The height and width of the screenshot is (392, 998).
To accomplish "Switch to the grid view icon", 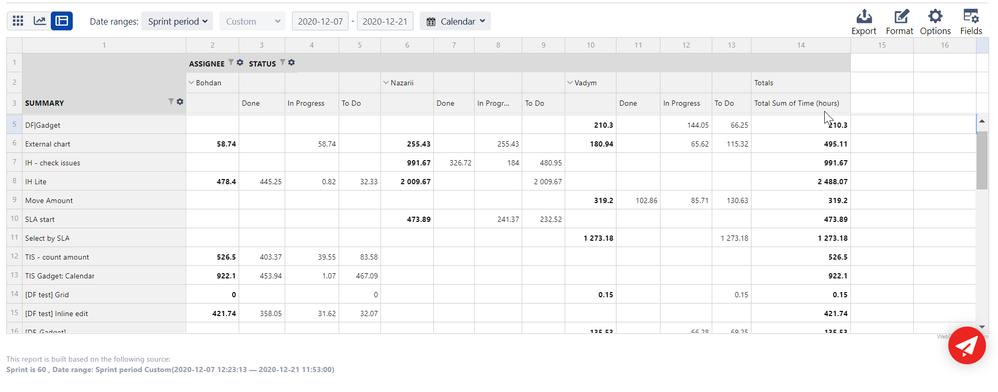I will (x=18, y=21).
